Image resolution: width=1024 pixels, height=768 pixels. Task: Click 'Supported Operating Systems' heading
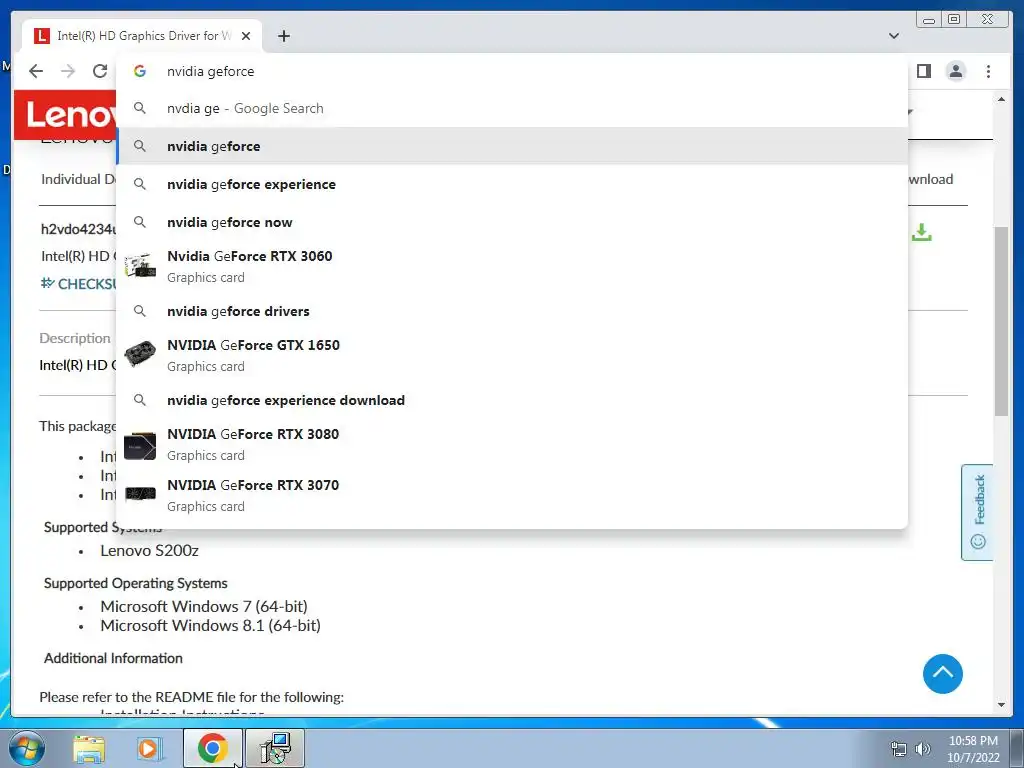(136, 583)
